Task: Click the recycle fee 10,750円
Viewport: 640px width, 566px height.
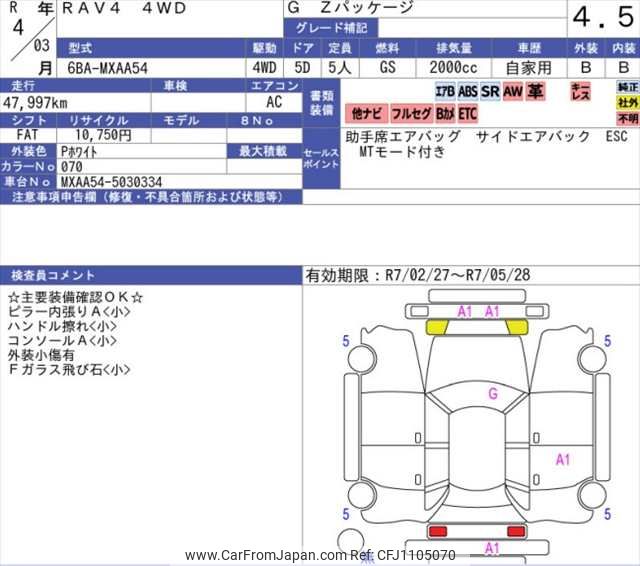Action: click(x=103, y=135)
